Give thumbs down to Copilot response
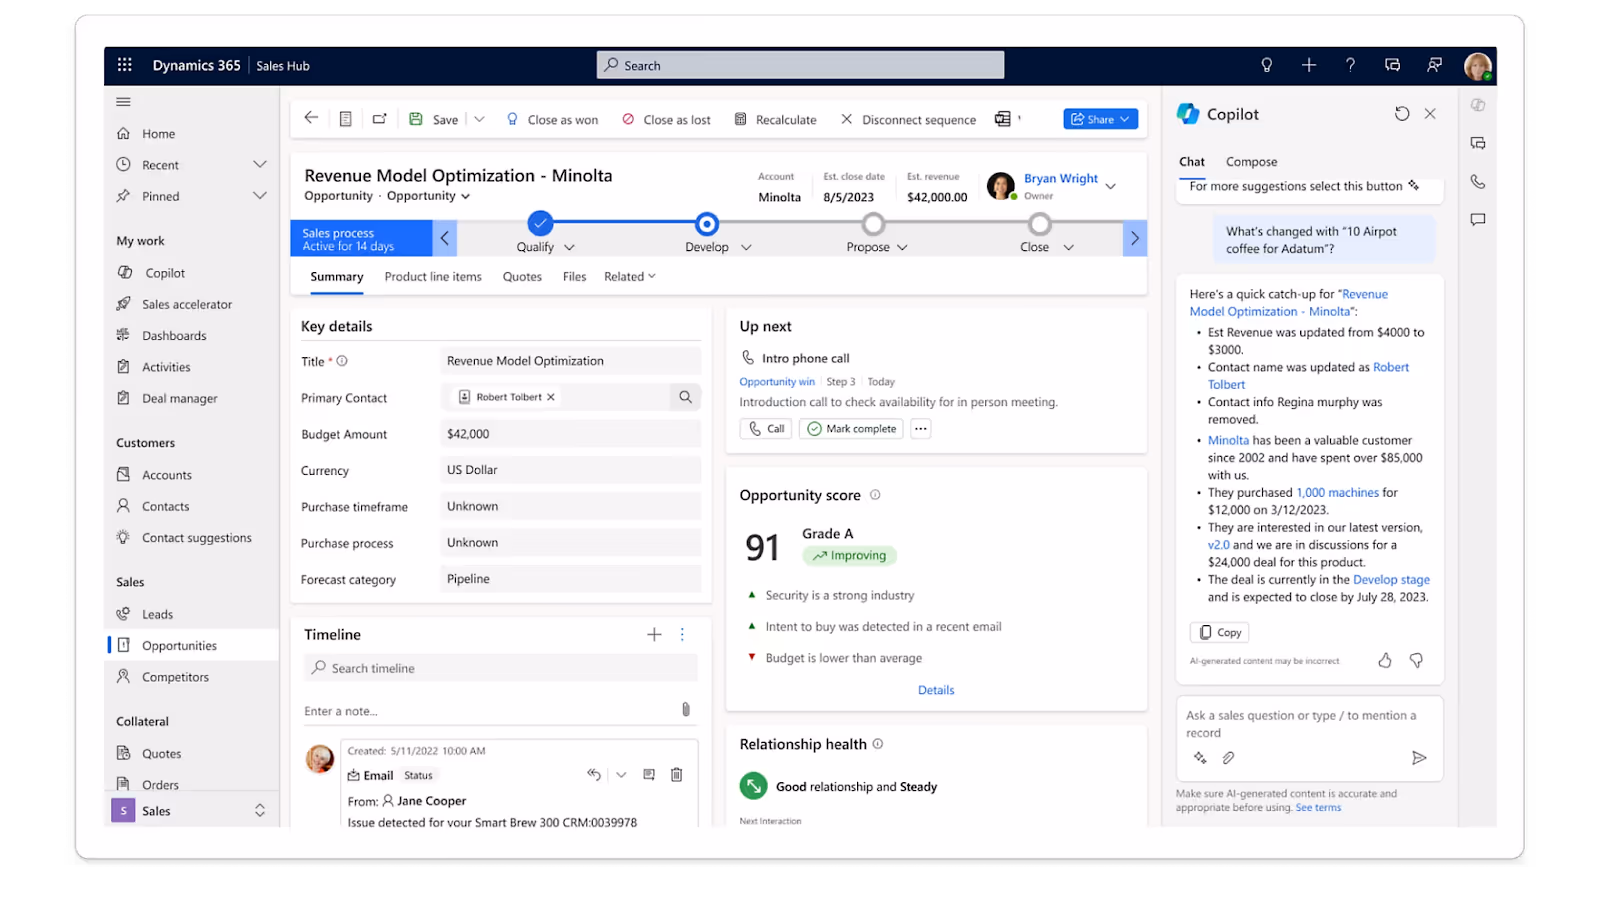The image size is (1600, 900). click(1416, 660)
